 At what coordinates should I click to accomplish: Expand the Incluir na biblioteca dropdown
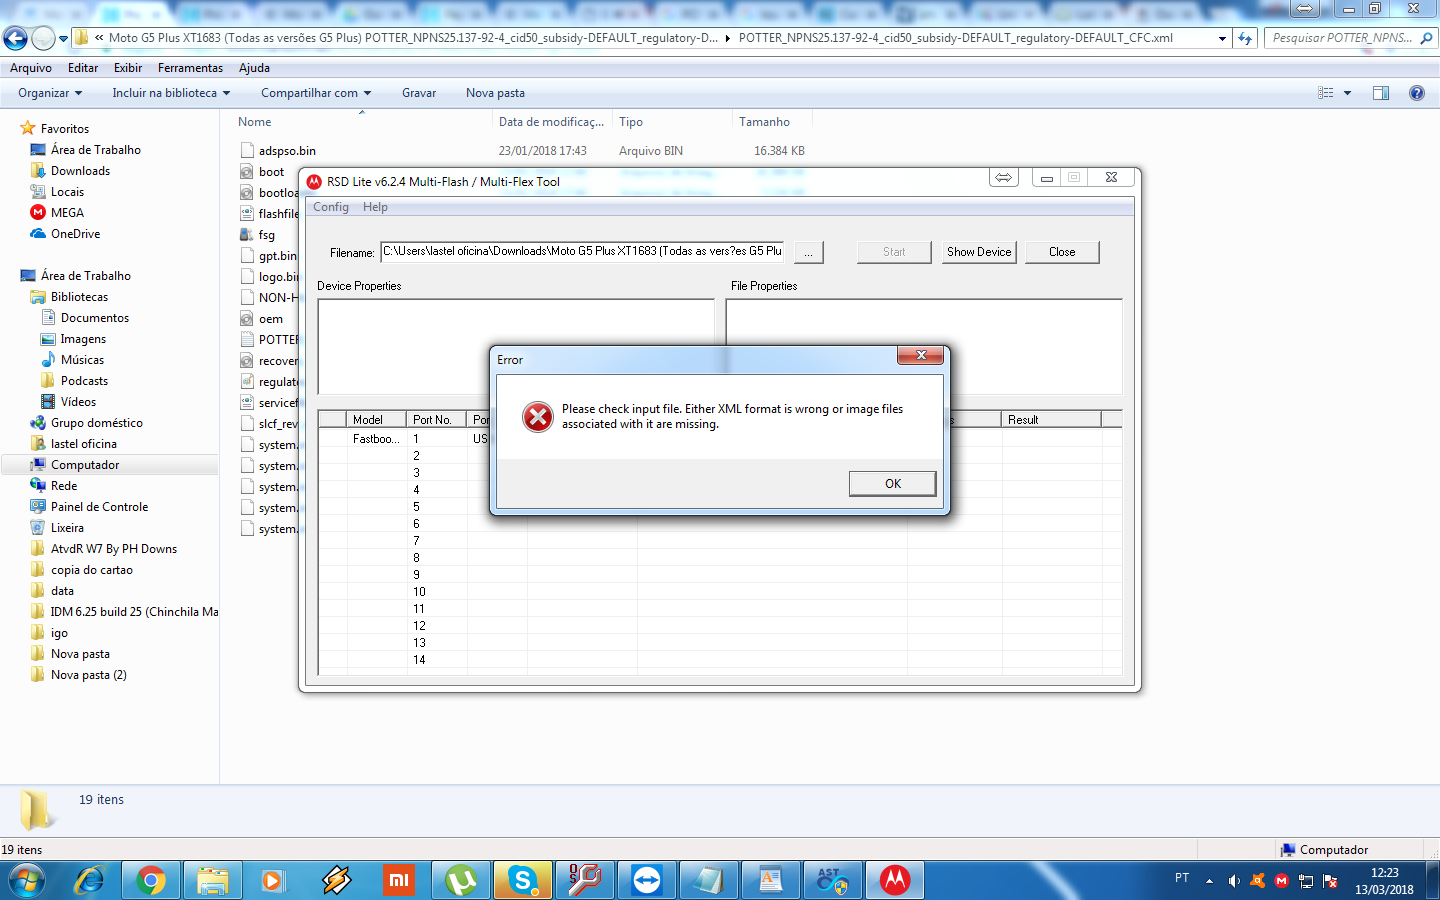pos(171,93)
